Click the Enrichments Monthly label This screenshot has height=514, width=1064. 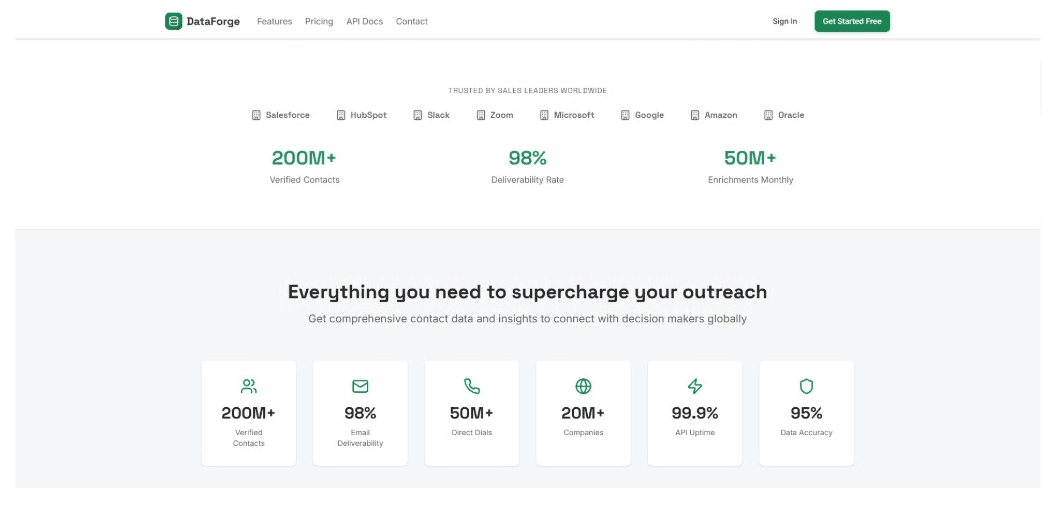point(750,180)
